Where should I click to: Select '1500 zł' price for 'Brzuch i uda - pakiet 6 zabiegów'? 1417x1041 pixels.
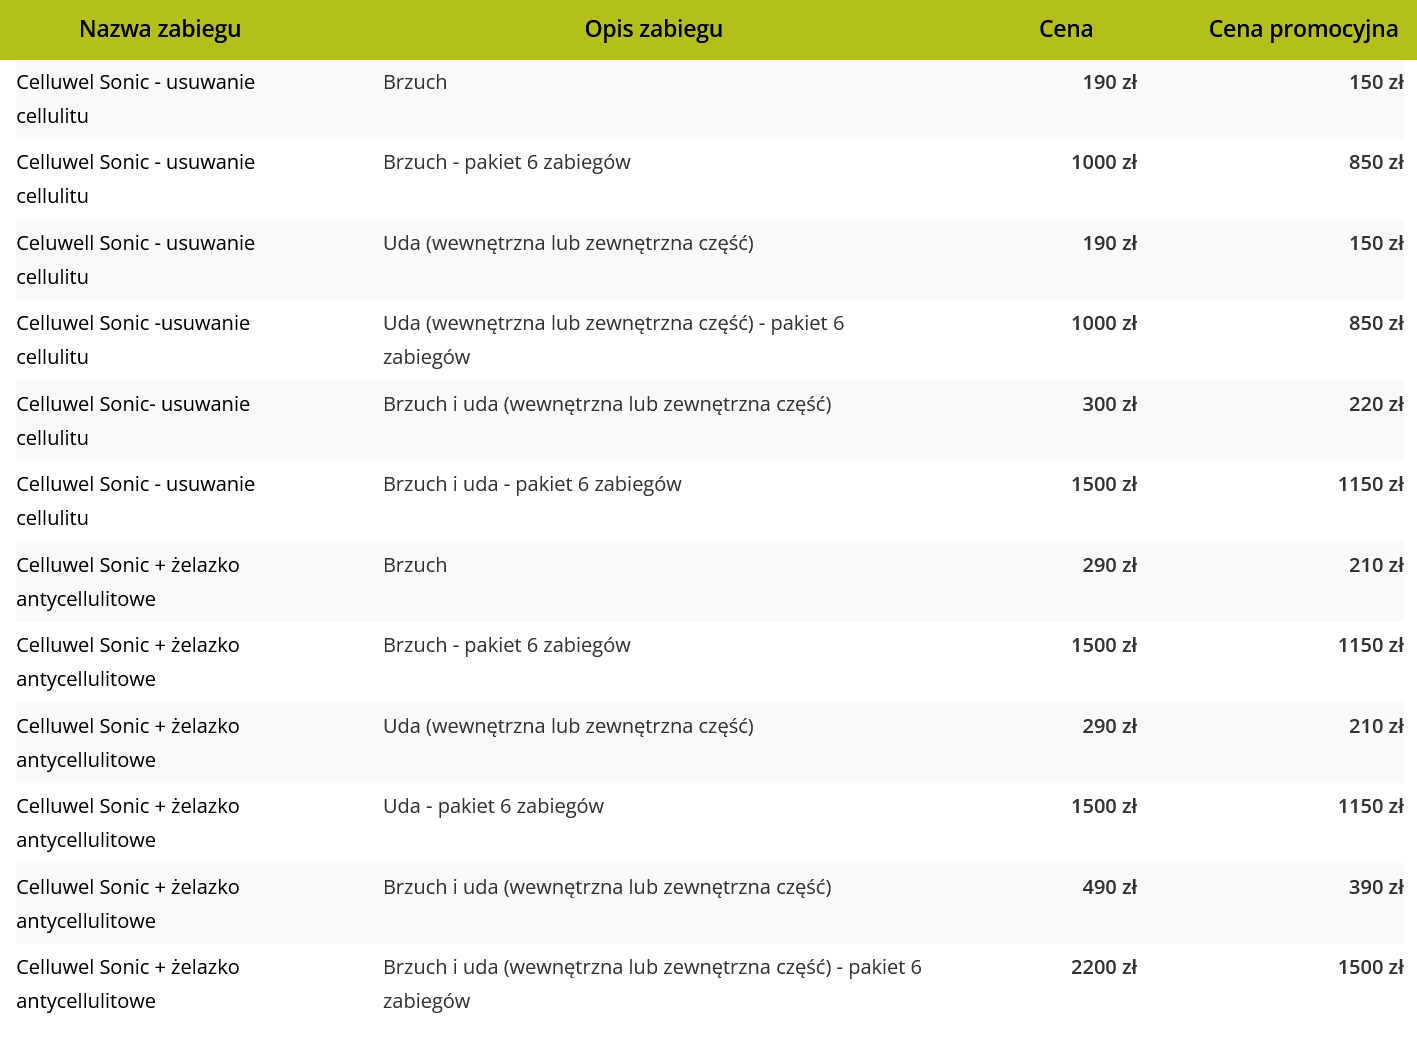click(1104, 484)
